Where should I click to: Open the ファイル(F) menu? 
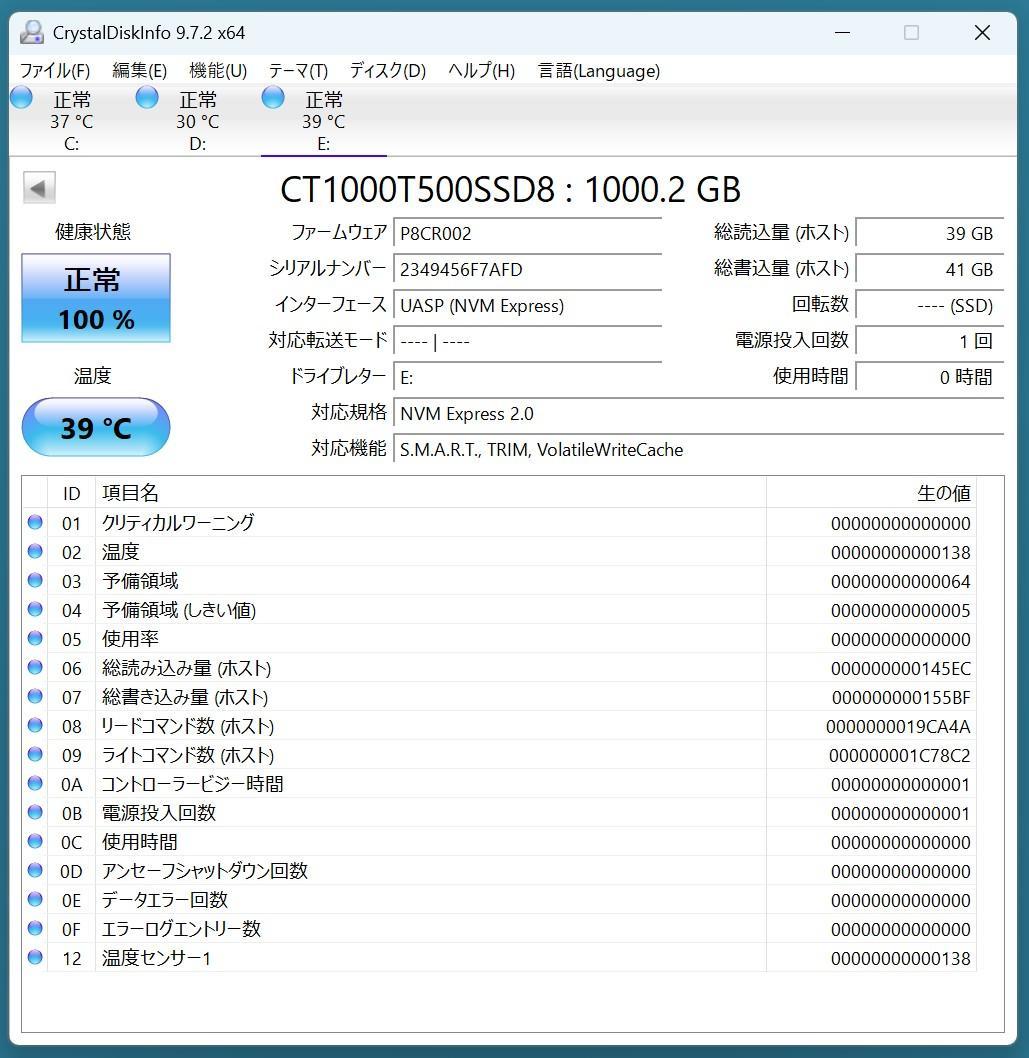56,71
